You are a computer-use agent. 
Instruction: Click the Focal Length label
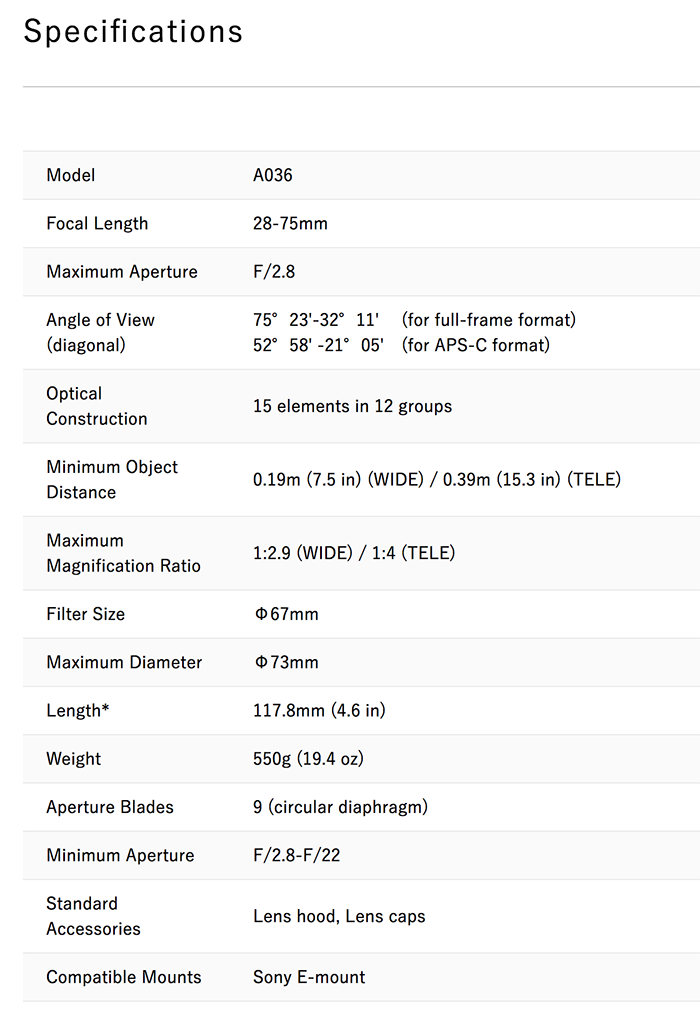[97, 224]
